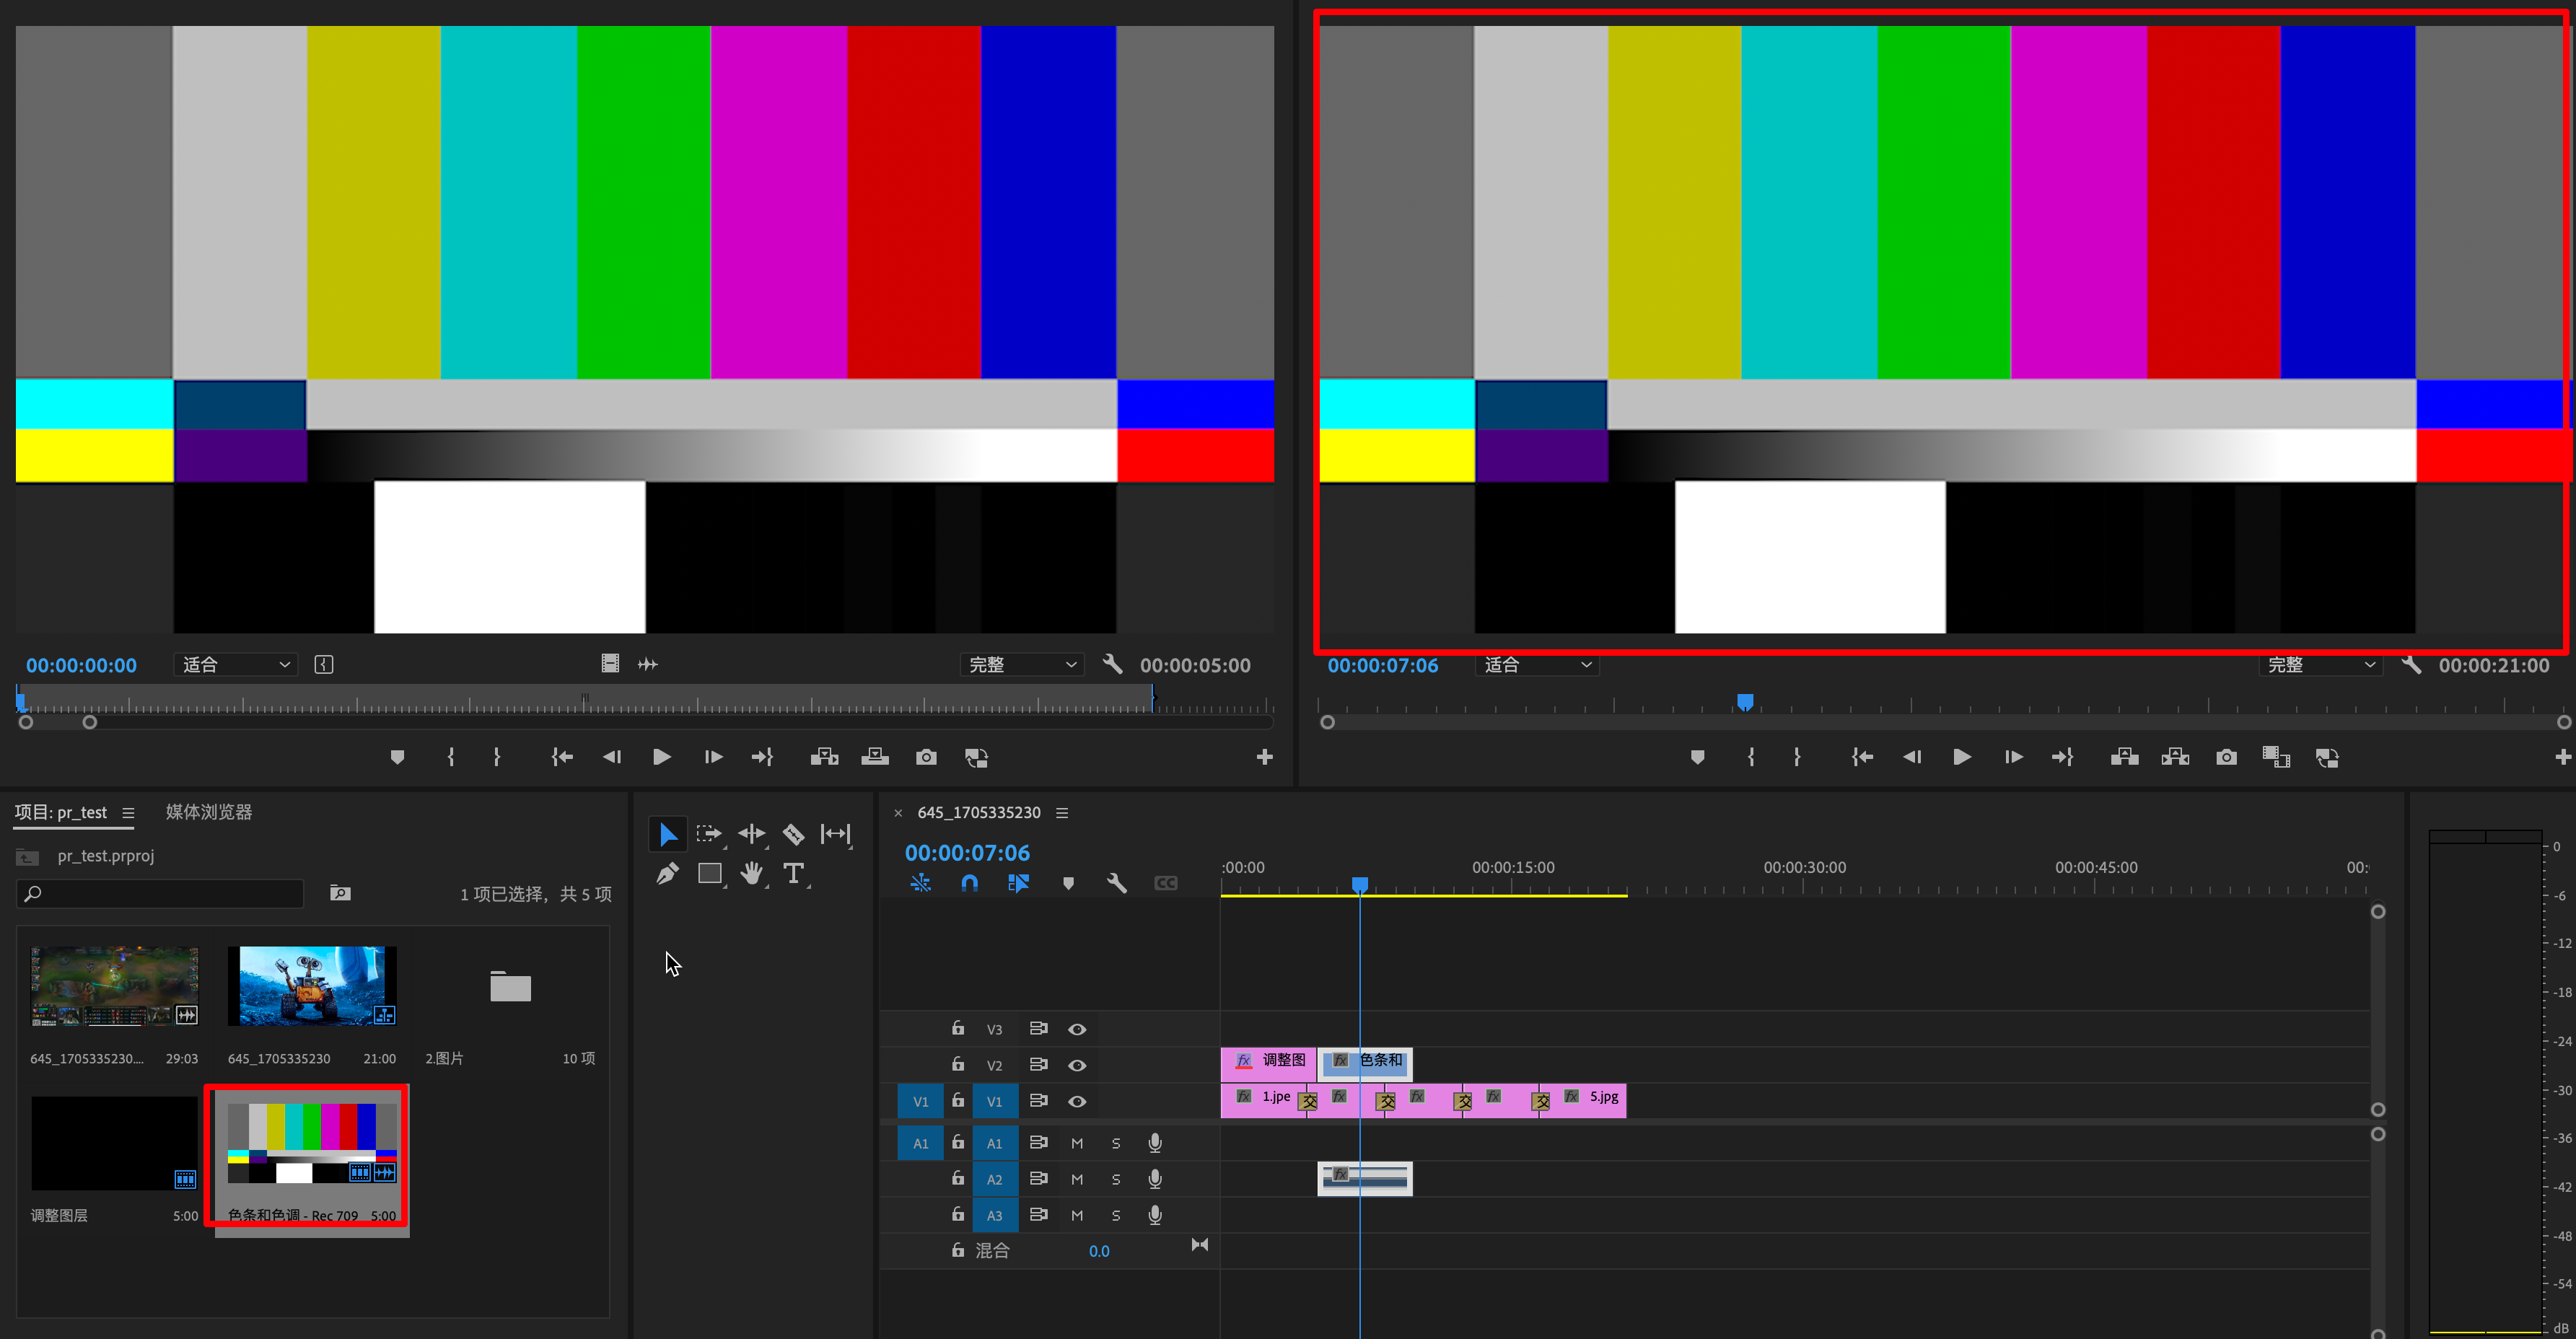Click Extract button in Program monitor
Screen dimensions: 2576x1339
tap(2175, 757)
